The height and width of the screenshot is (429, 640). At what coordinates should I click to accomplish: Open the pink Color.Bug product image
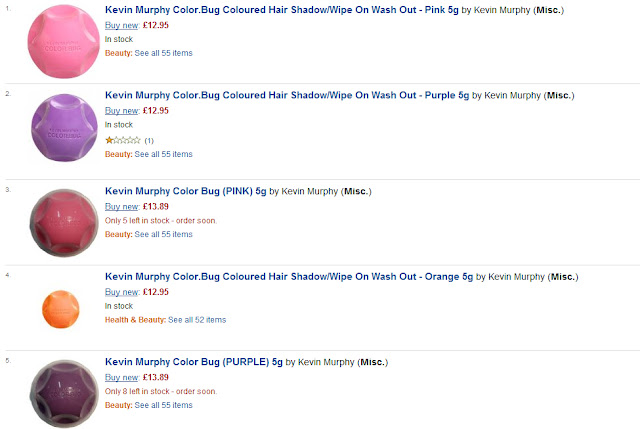pyautogui.click(x=63, y=41)
